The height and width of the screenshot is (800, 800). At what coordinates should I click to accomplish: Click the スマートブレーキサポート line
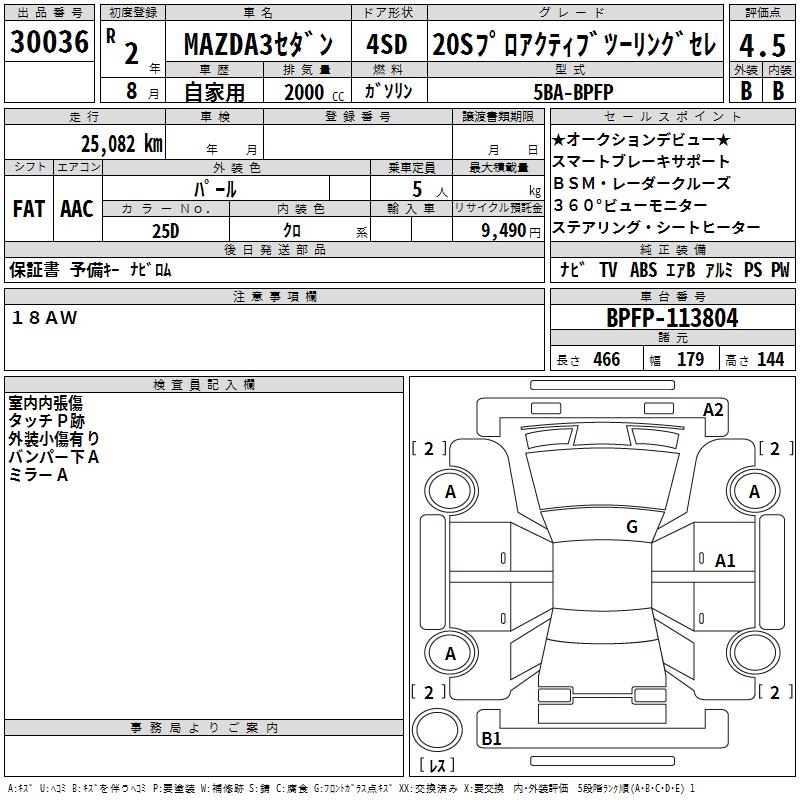(x=641, y=161)
